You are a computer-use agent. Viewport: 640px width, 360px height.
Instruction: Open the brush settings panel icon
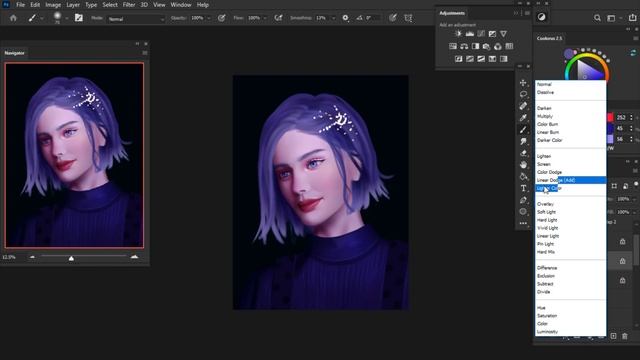tap(79, 18)
